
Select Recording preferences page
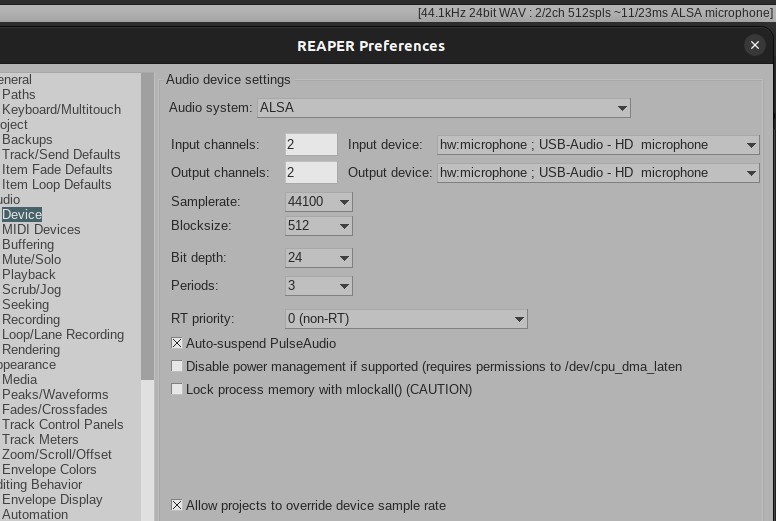pos(31,320)
